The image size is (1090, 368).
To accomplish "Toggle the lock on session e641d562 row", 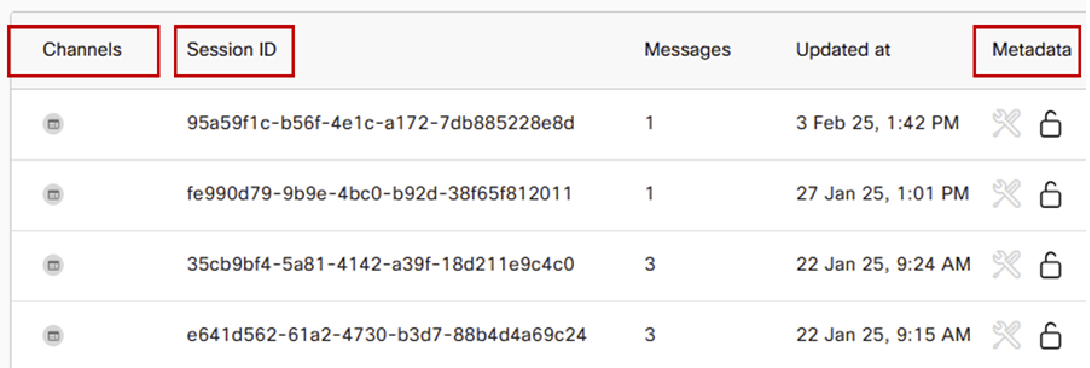I will click(1050, 335).
